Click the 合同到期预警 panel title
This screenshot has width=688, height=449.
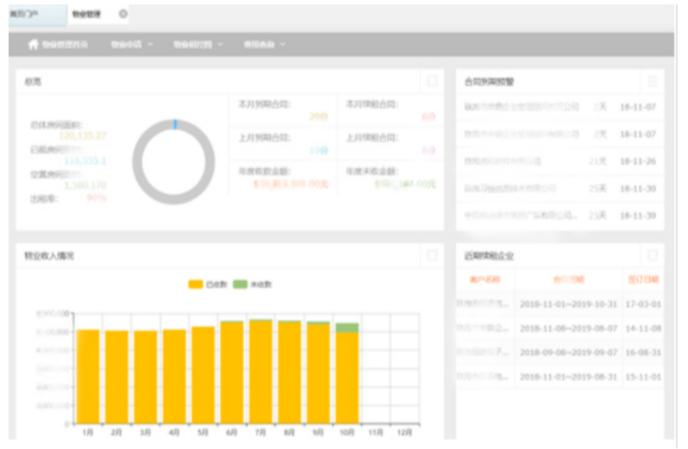(x=489, y=81)
